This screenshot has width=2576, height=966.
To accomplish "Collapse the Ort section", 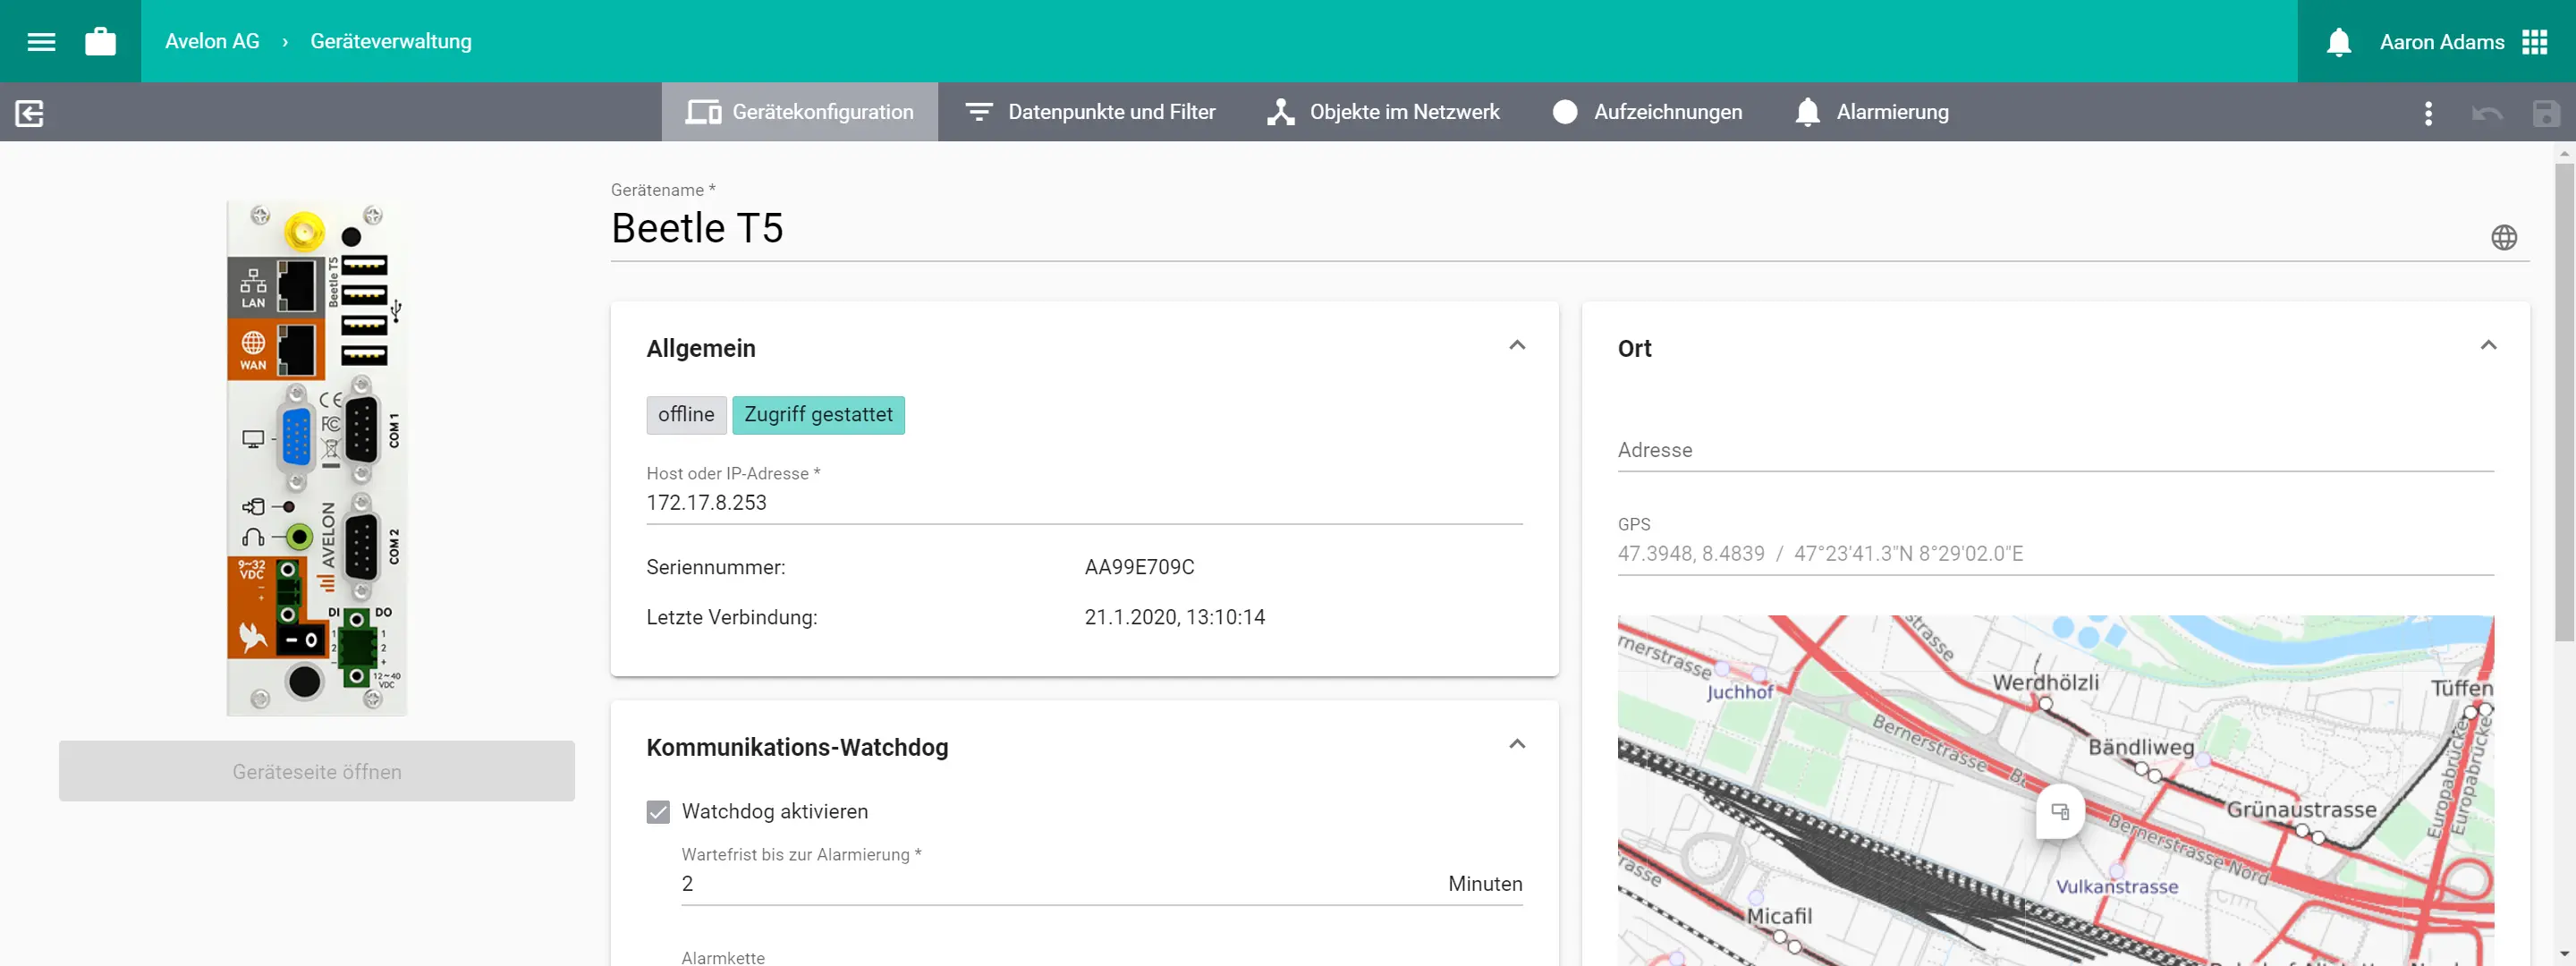I will tap(2488, 345).
